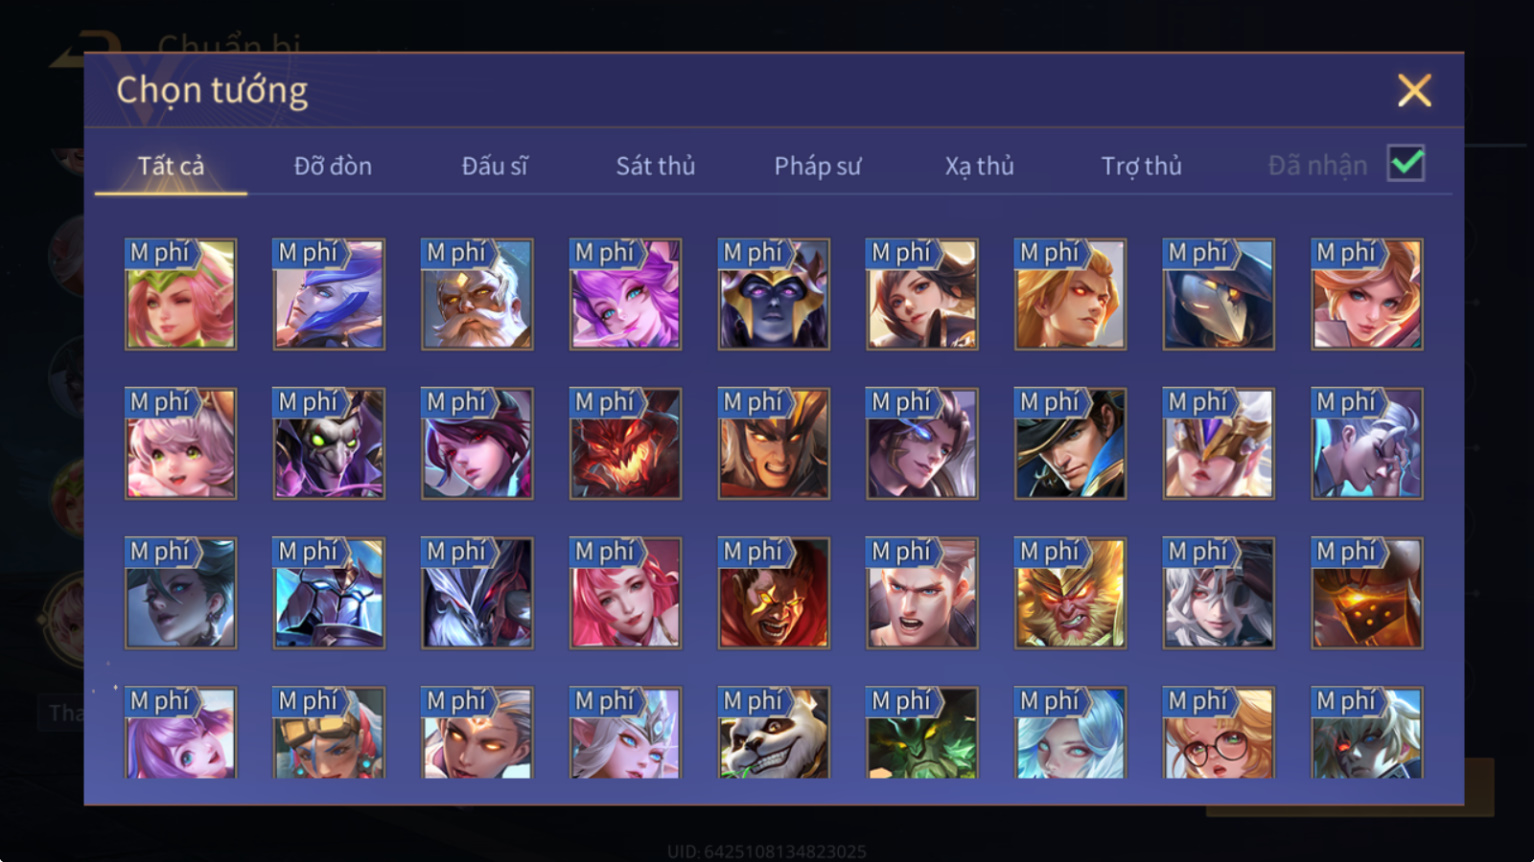Show the Pháp sư hero list

817,166
